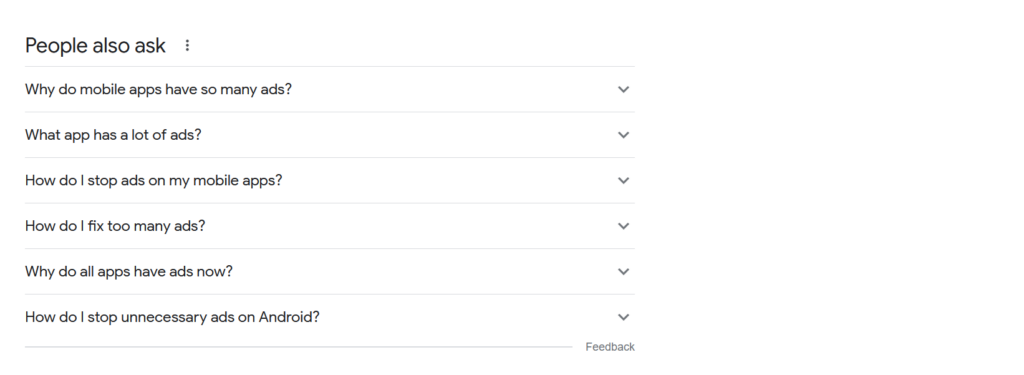Expand 'What app has a lot of ads?' question
This screenshot has width=1024, height=375.
pyautogui.click(x=329, y=135)
